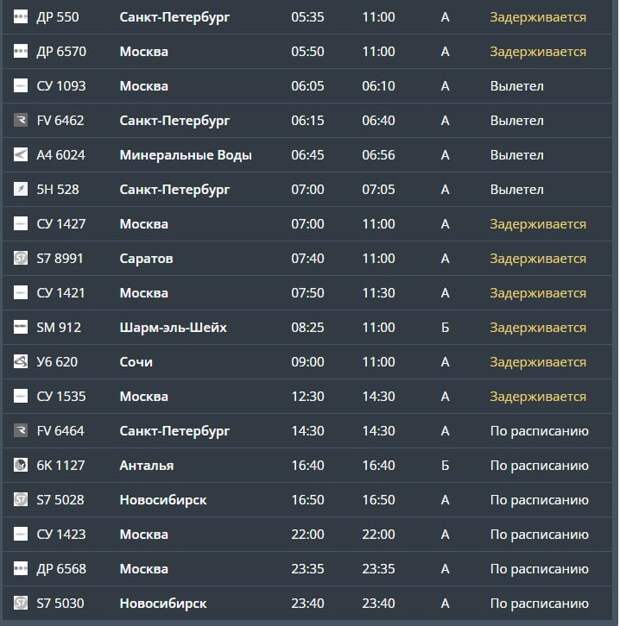Select the airline icon beside SM 912

coord(21,328)
